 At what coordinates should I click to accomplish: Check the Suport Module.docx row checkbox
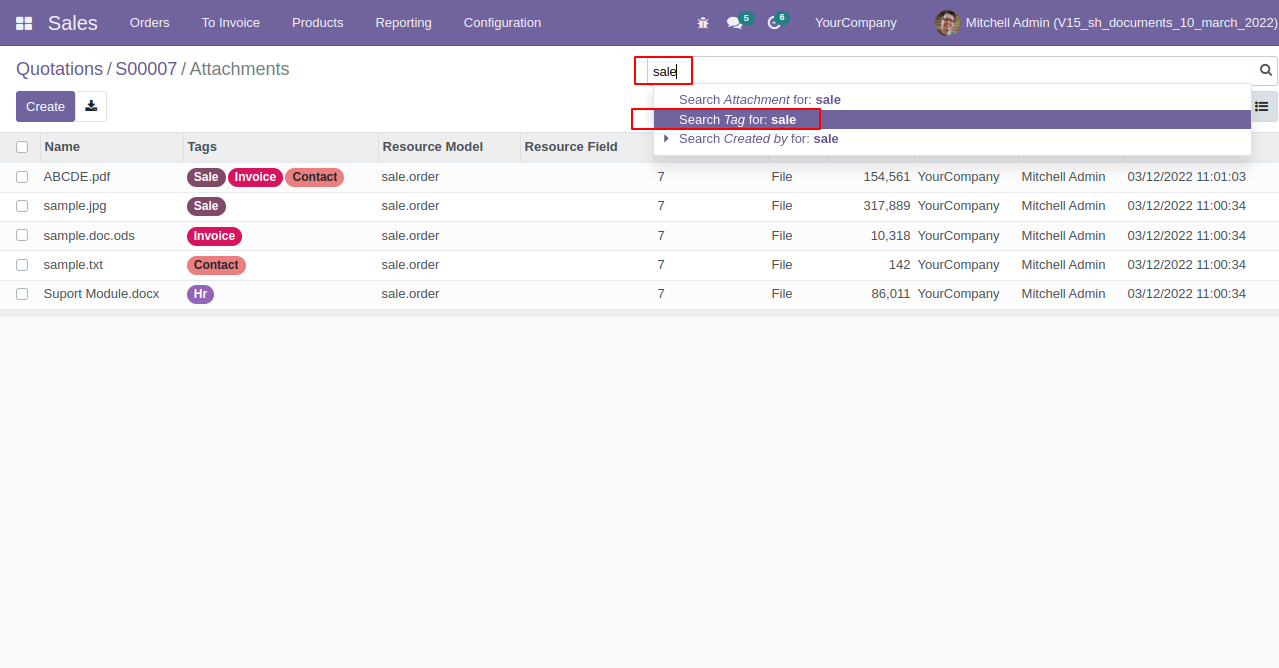22,294
